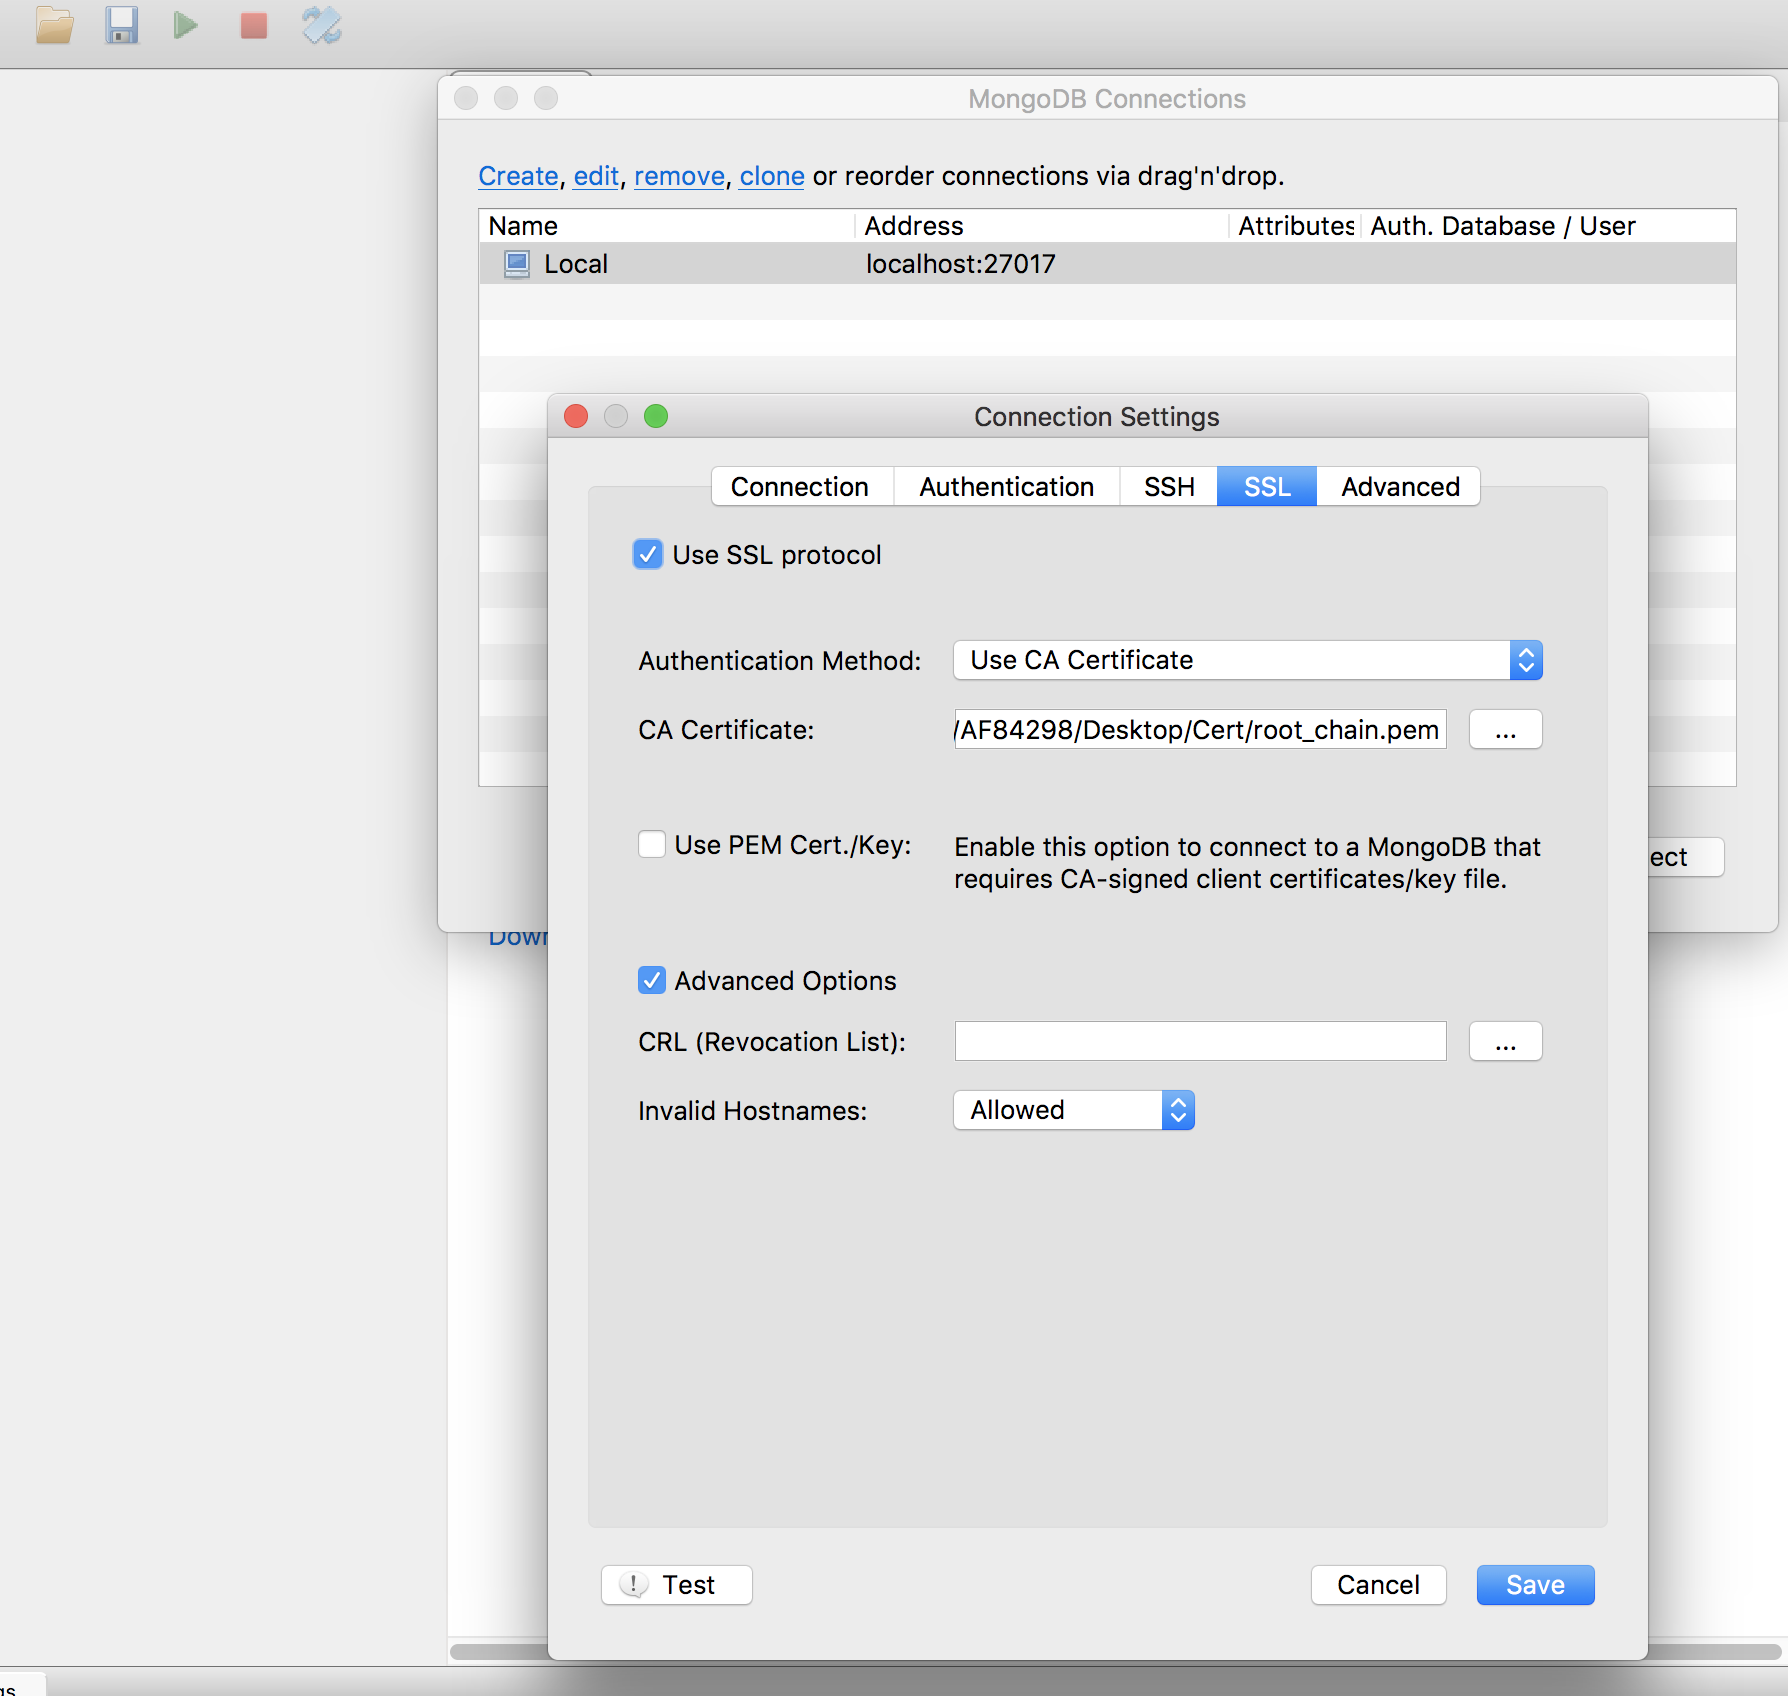Click the connect plug toolbar icon
The width and height of the screenshot is (1788, 1696).
(x=322, y=25)
